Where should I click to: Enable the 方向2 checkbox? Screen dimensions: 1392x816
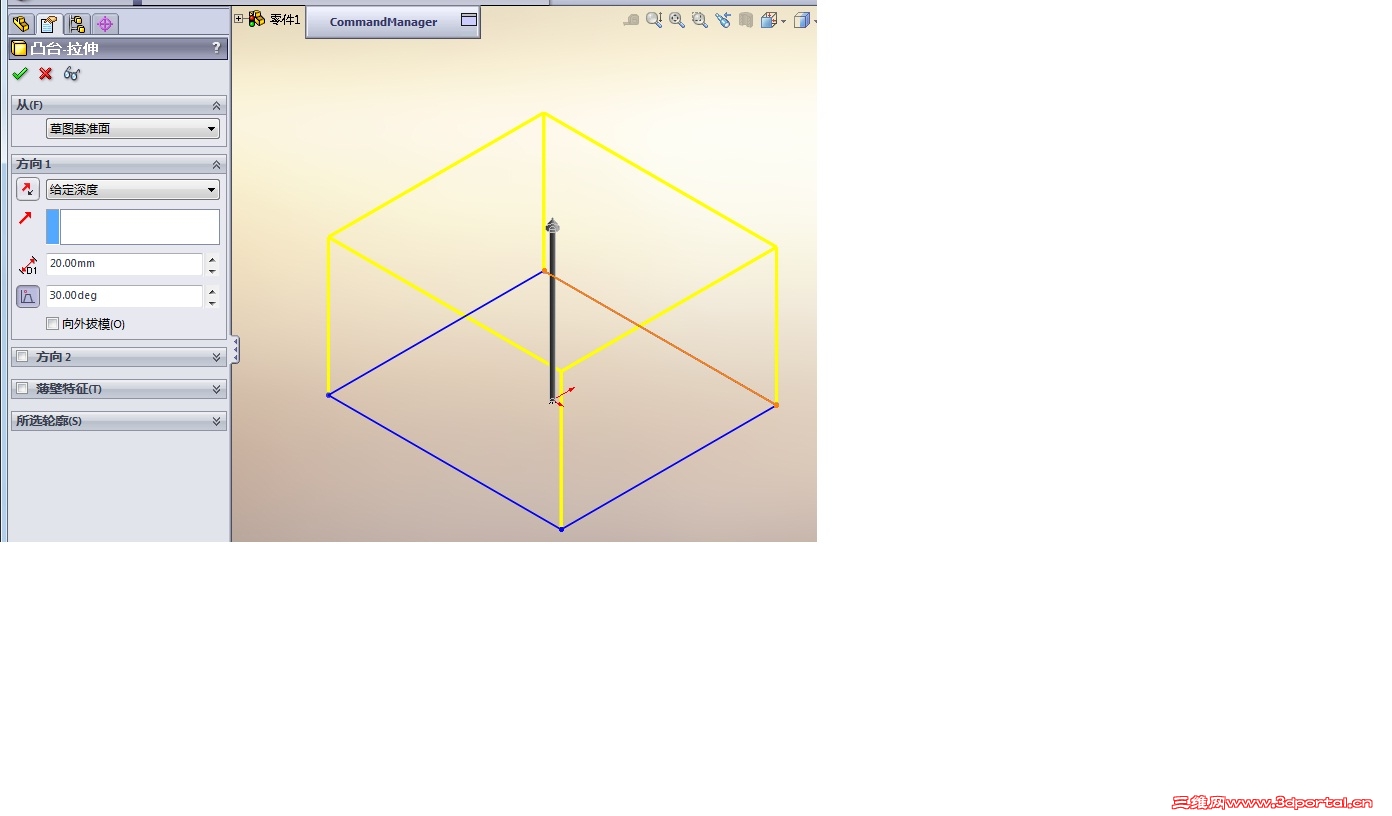pyautogui.click(x=22, y=356)
